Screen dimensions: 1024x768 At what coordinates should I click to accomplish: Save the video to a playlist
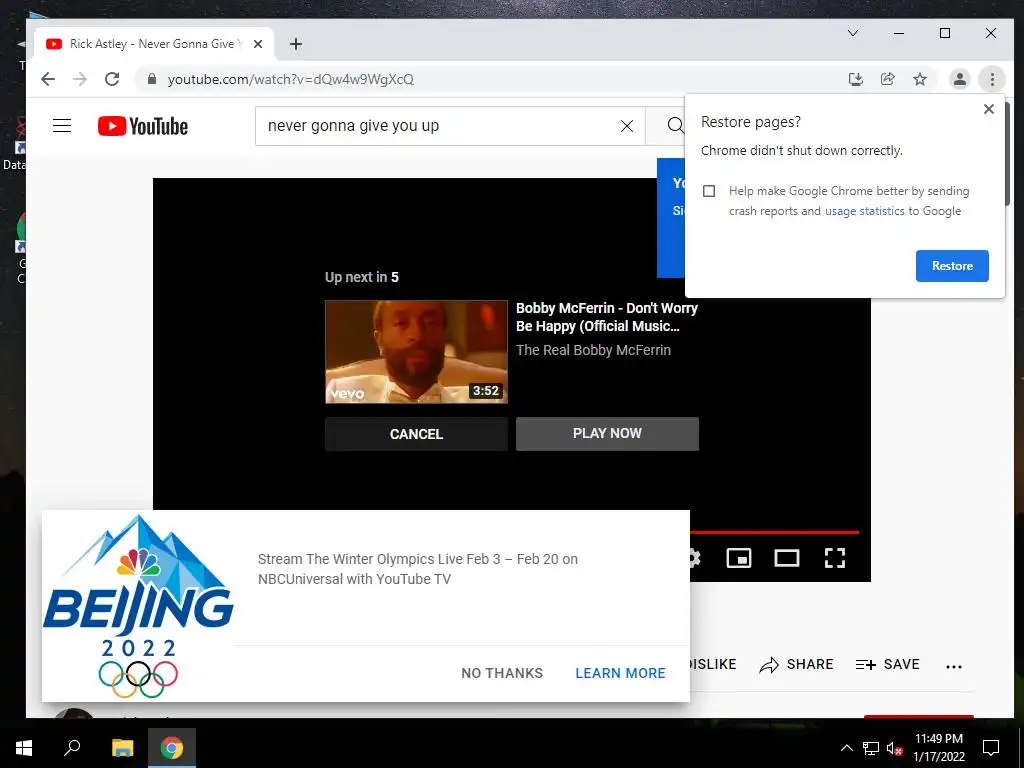pos(888,665)
